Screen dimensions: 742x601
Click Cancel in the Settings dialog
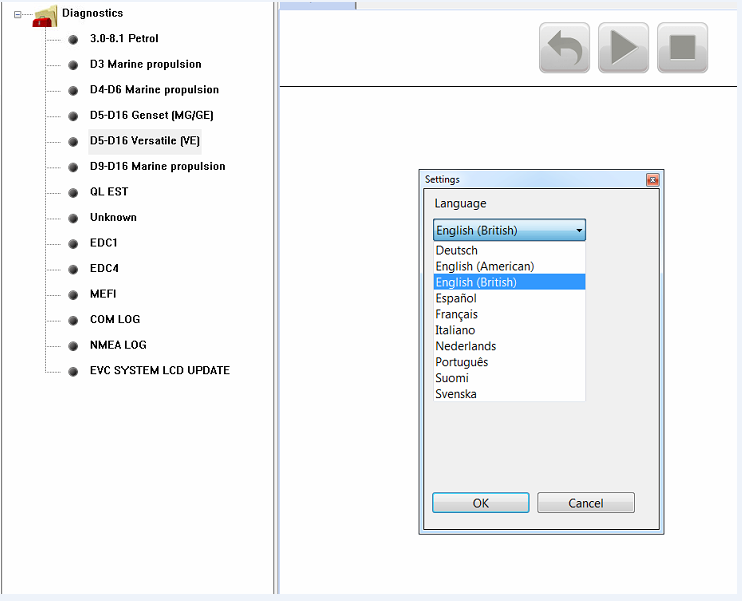(x=585, y=503)
